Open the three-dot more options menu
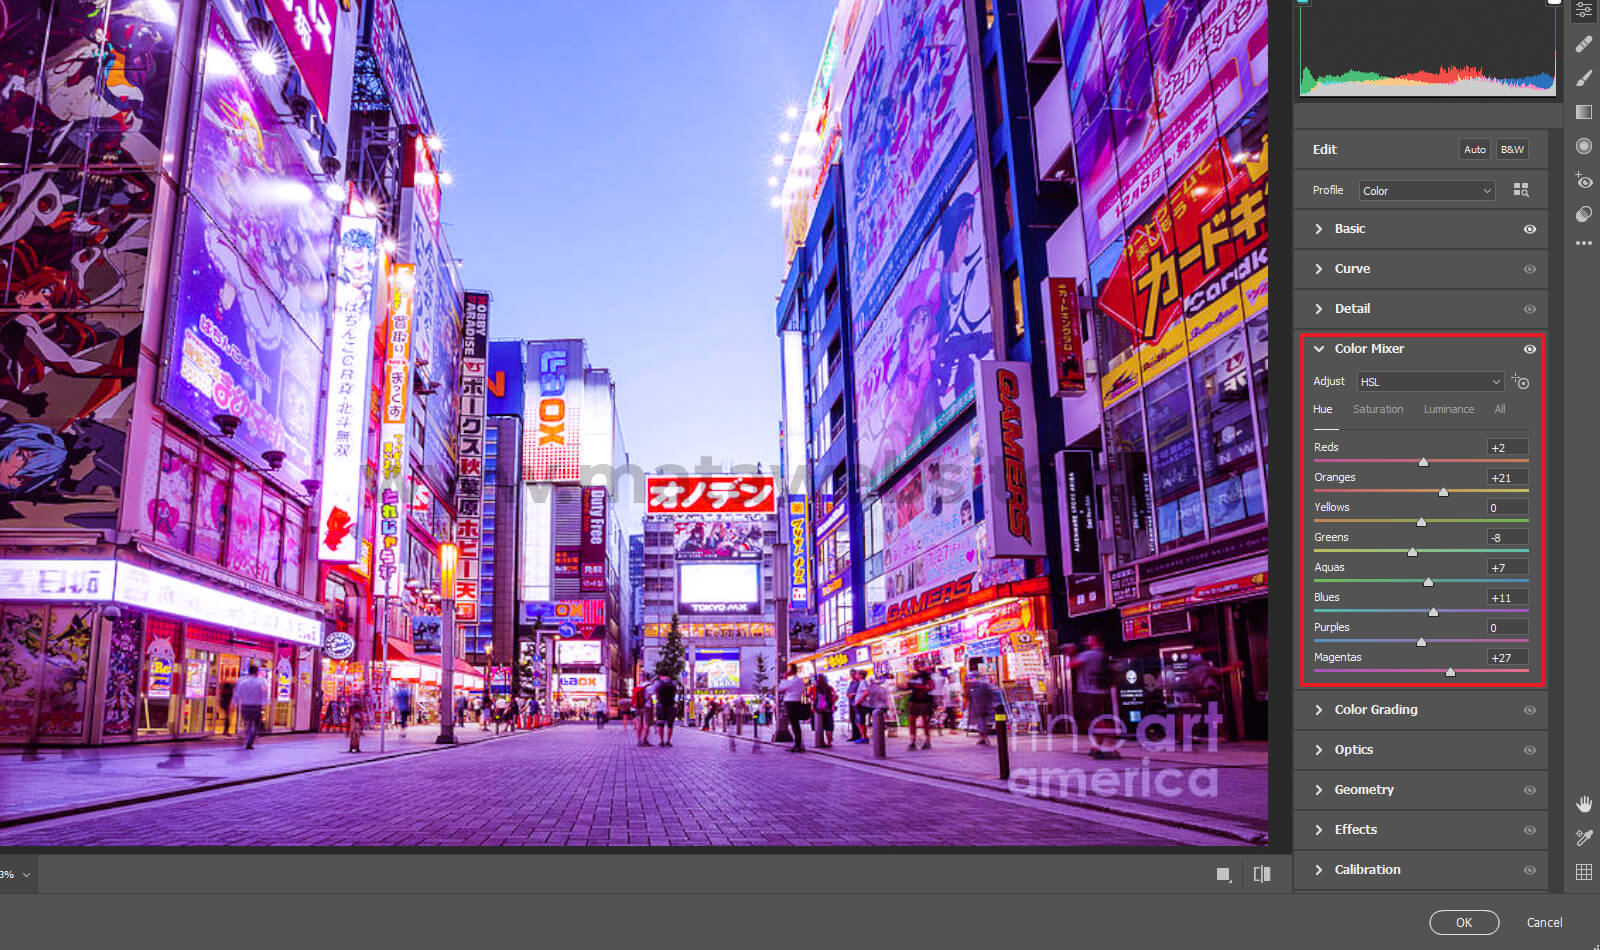Screen dimensions: 1600x950 click(1583, 243)
